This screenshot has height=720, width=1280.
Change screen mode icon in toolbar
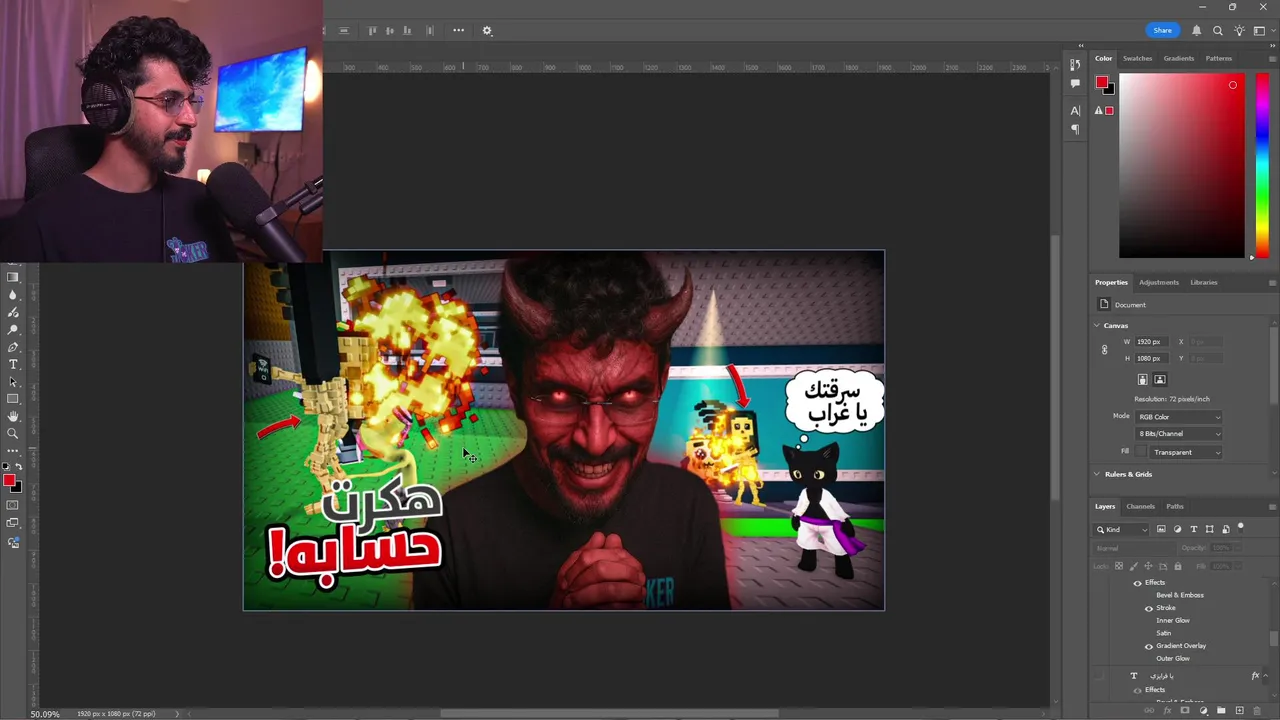pyautogui.click(x=13, y=522)
